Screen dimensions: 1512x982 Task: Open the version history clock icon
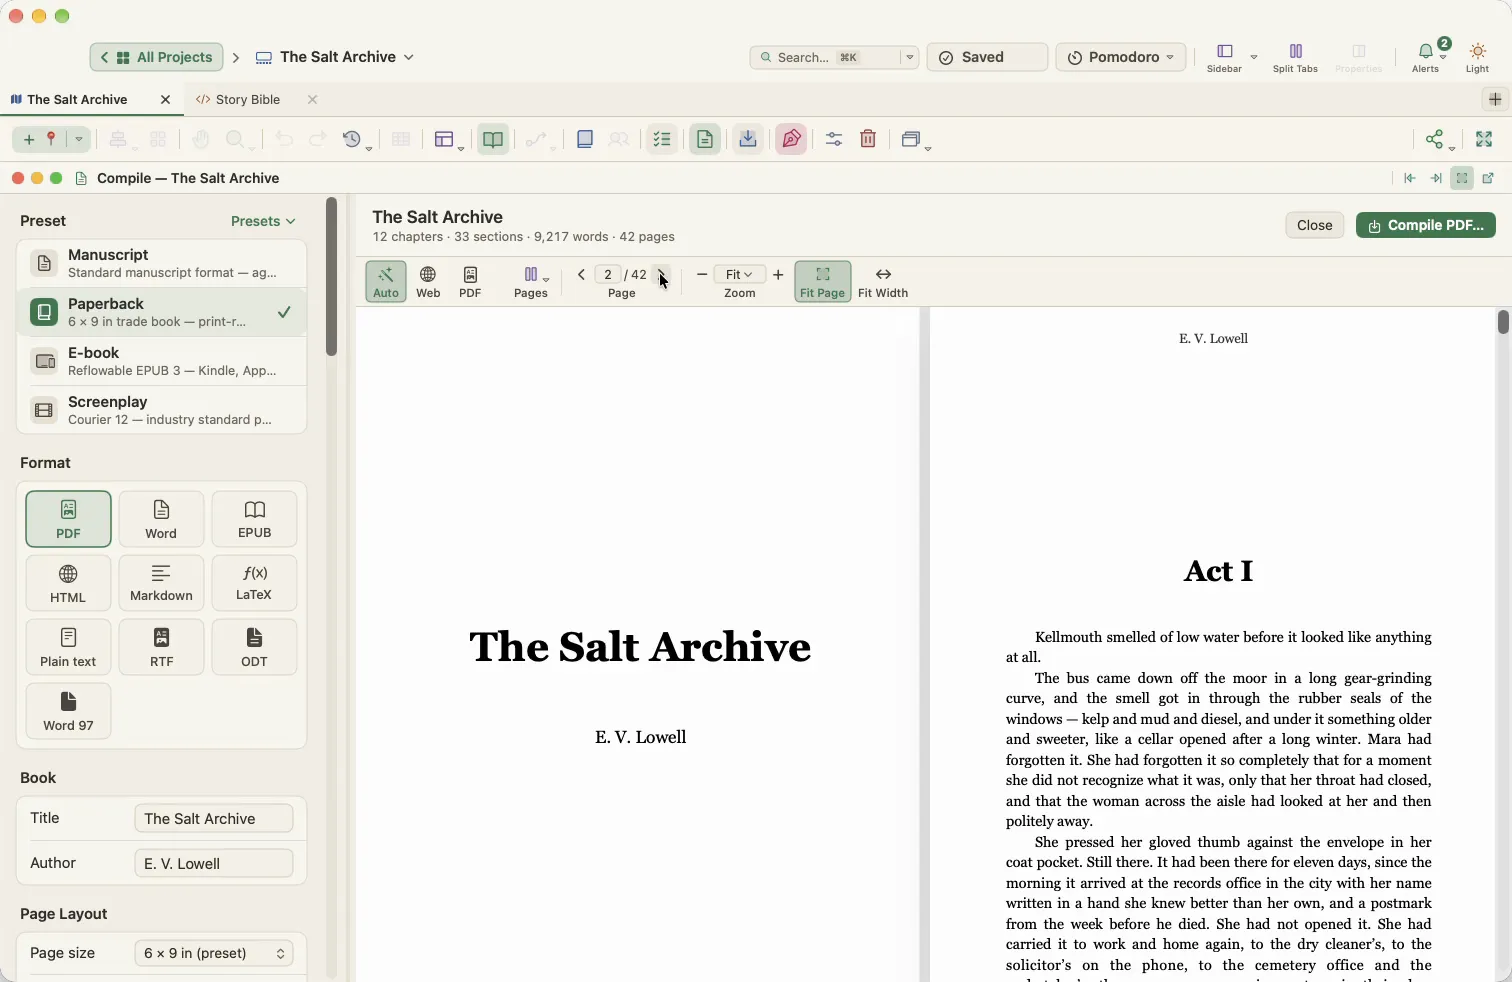pos(353,139)
